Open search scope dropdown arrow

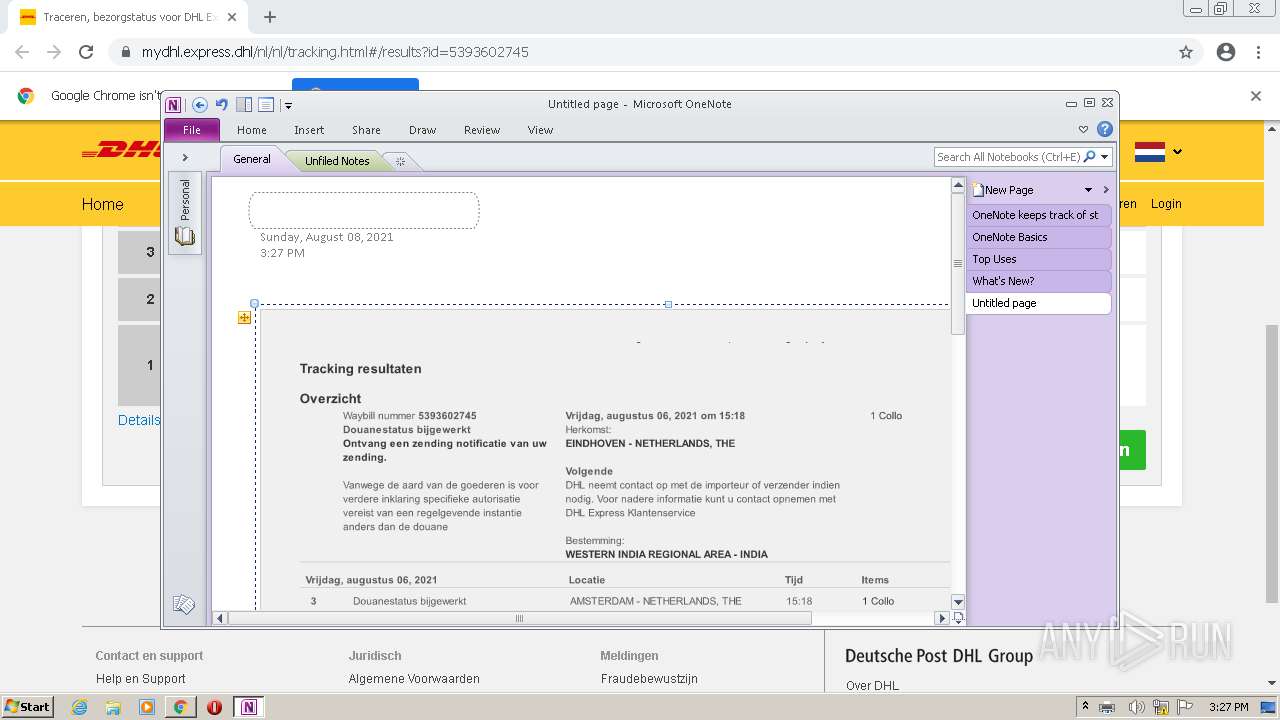pyautogui.click(x=1105, y=157)
